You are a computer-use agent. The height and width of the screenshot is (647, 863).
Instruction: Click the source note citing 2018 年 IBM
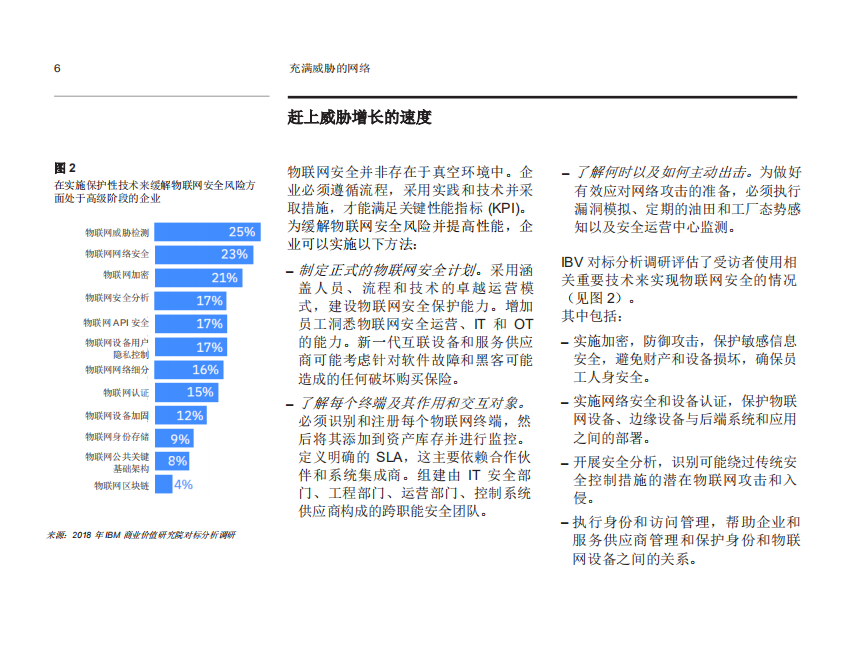140,536
